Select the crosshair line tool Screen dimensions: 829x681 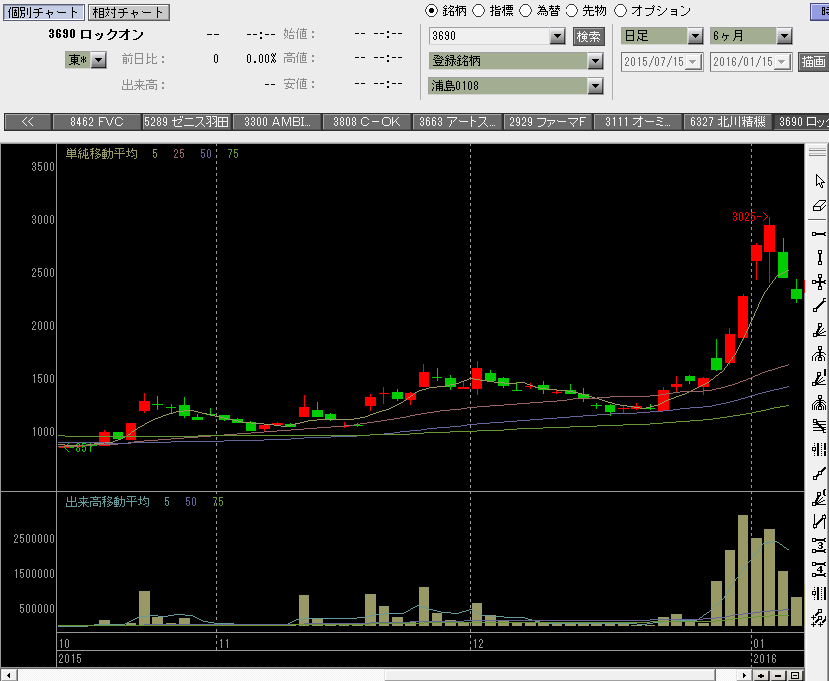tap(819, 282)
